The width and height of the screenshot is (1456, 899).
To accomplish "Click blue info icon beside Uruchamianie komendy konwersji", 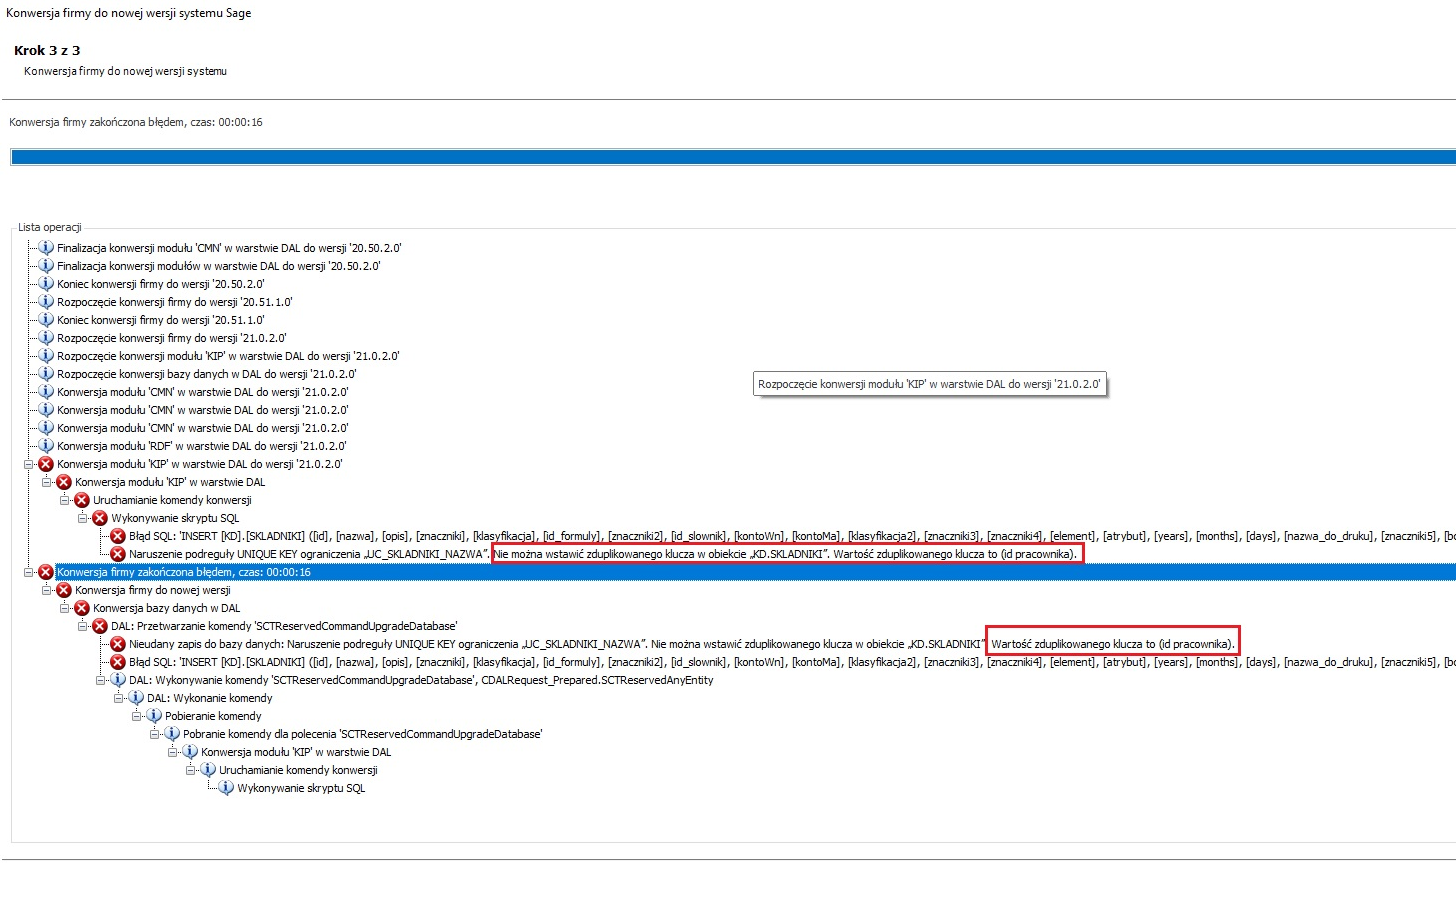I will coord(208,770).
